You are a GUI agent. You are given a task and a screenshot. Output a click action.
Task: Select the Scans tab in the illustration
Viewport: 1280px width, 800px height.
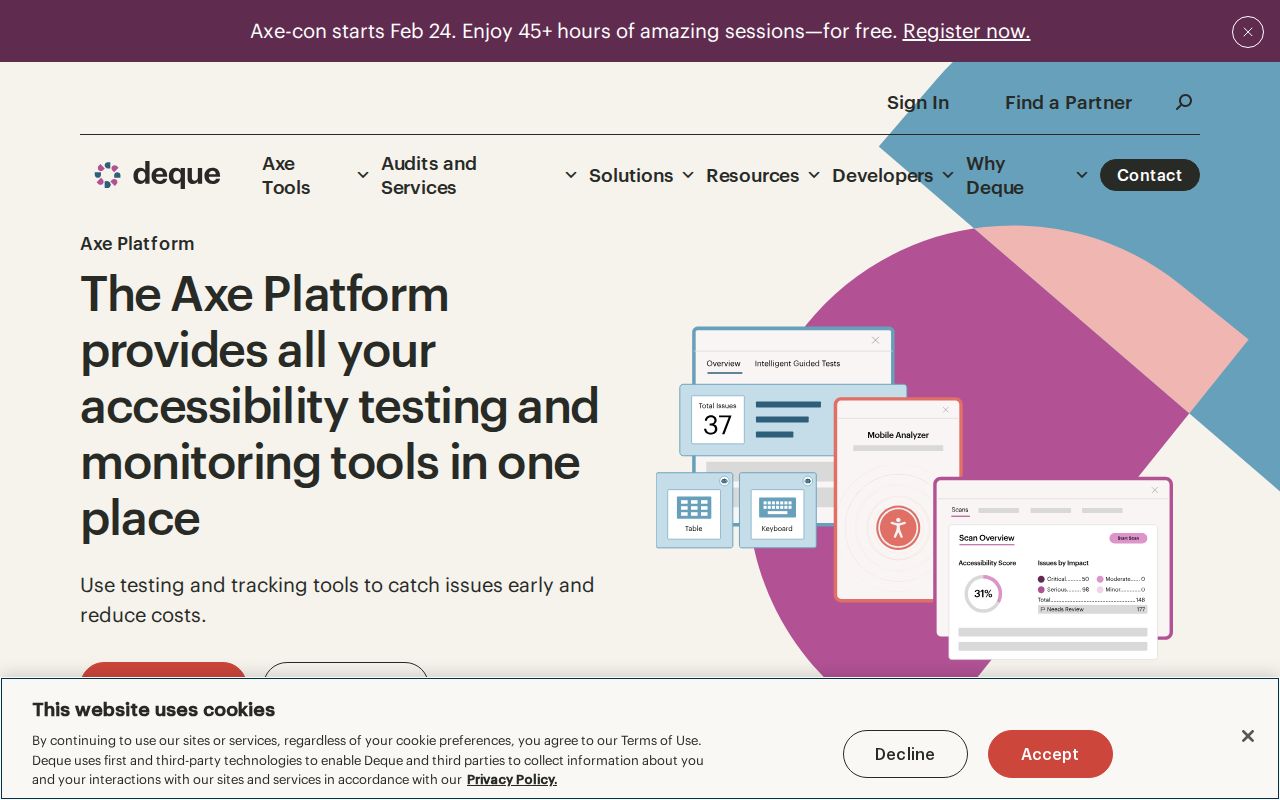960,510
